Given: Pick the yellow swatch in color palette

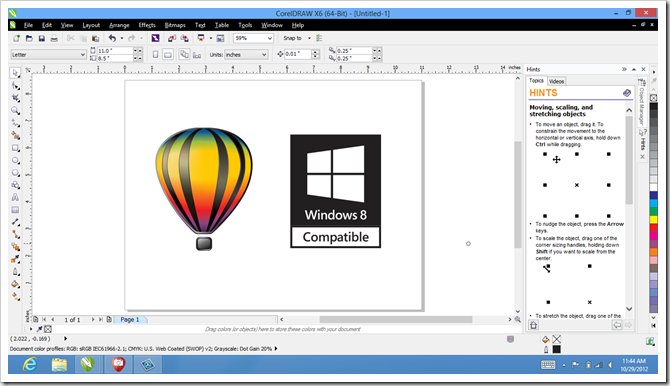Looking at the screenshot, I should point(654,220).
